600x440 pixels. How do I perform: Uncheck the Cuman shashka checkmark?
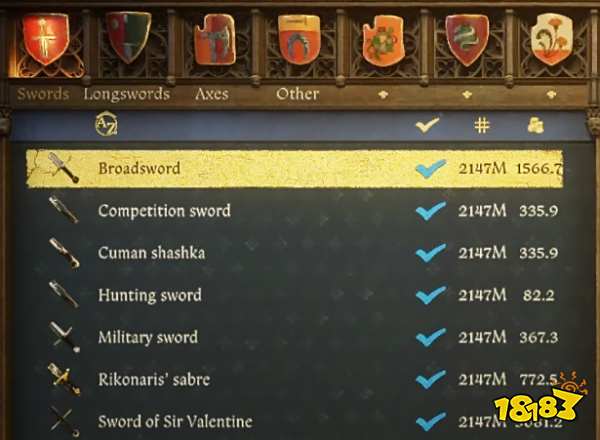coord(430,253)
